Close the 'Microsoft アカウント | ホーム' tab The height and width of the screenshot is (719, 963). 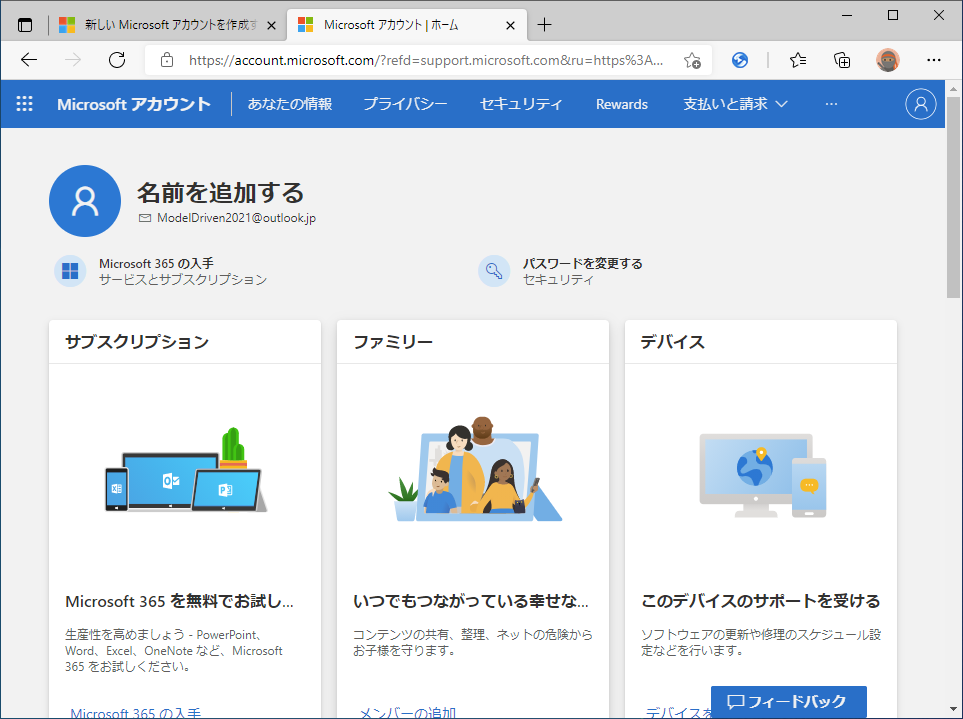[x=510, y=25]
